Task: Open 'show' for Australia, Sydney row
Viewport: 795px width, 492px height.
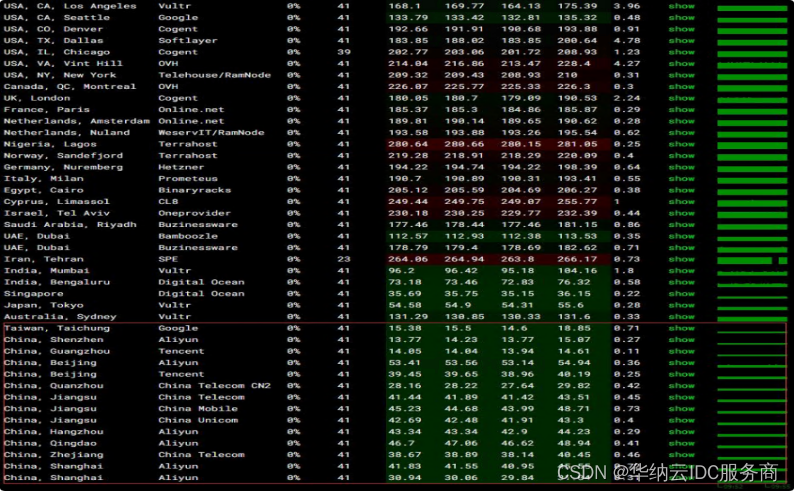Action: point(681,317)
